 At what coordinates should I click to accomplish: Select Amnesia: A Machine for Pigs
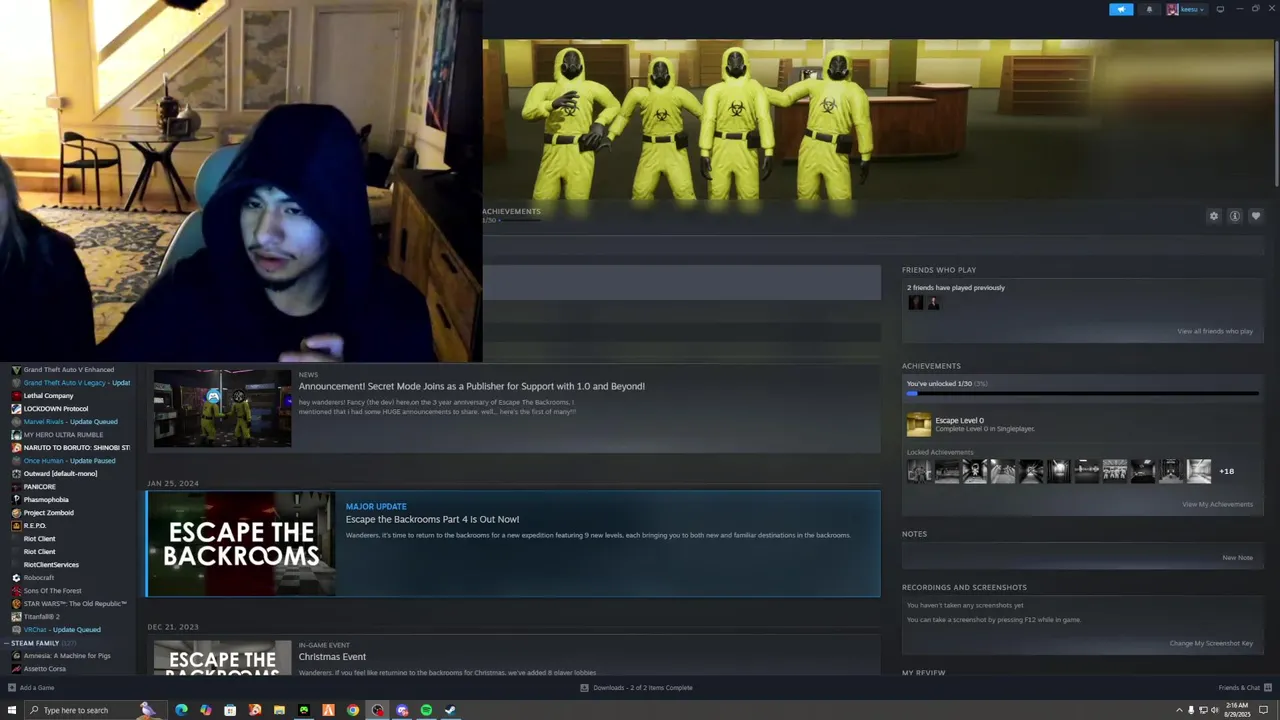tap(67, 656)
